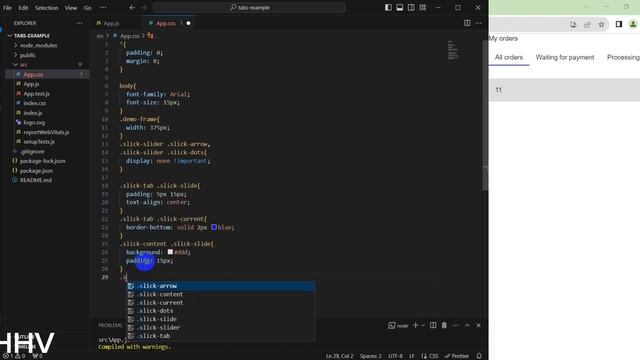Open editor more actions ellipsis
Image resolution: width=640 pixels, height=360 pixels.
478,23
